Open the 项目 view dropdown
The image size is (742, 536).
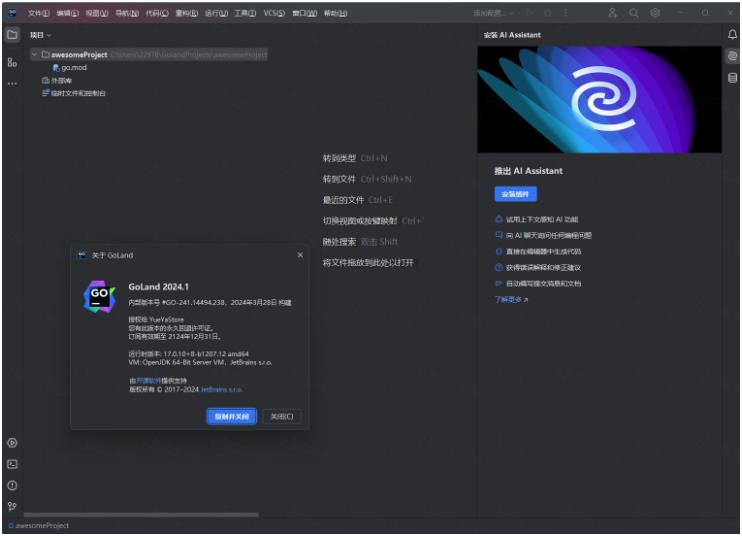coord(40,35)
